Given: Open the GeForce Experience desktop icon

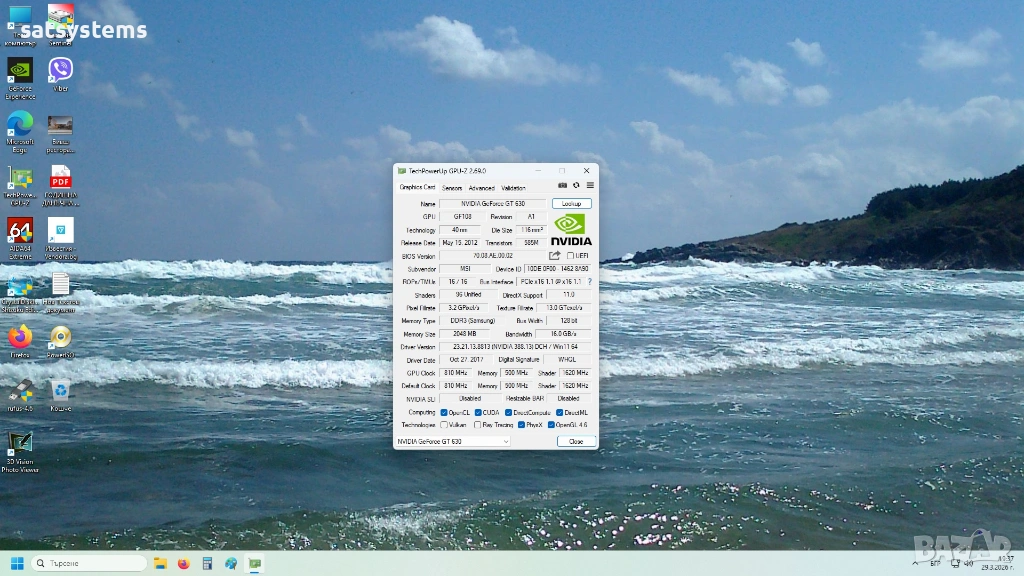Looking at the screenshot, I should [19, 72].
